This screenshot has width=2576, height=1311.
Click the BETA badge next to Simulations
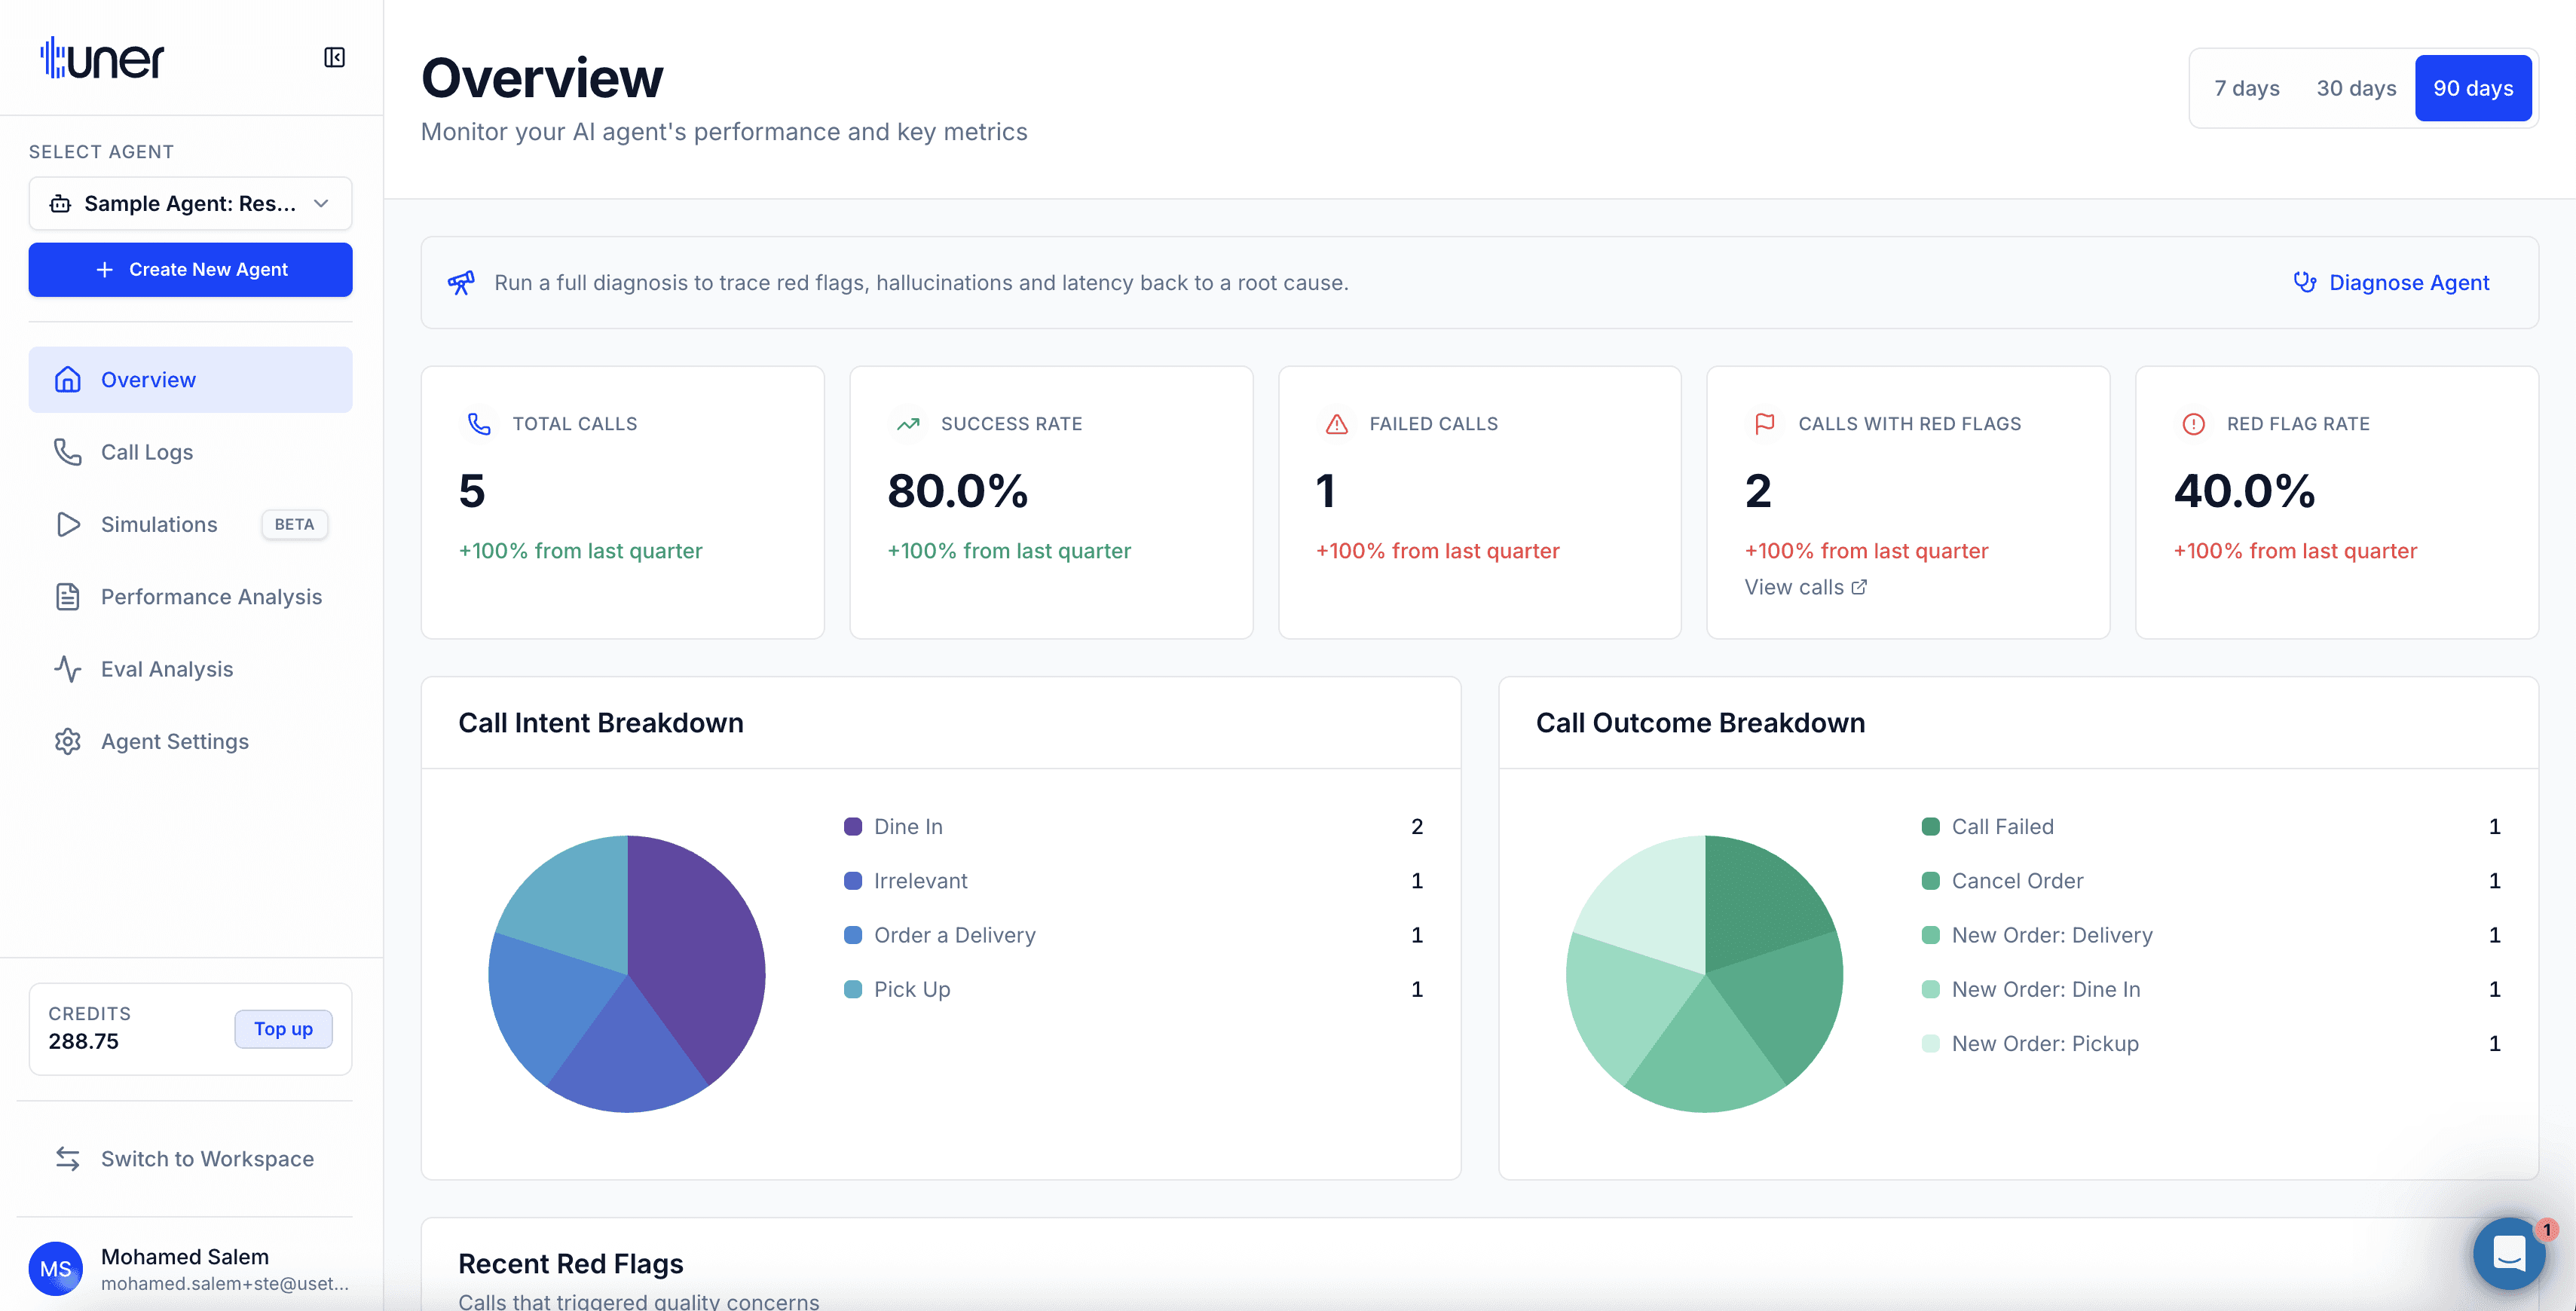click(294, 524)
